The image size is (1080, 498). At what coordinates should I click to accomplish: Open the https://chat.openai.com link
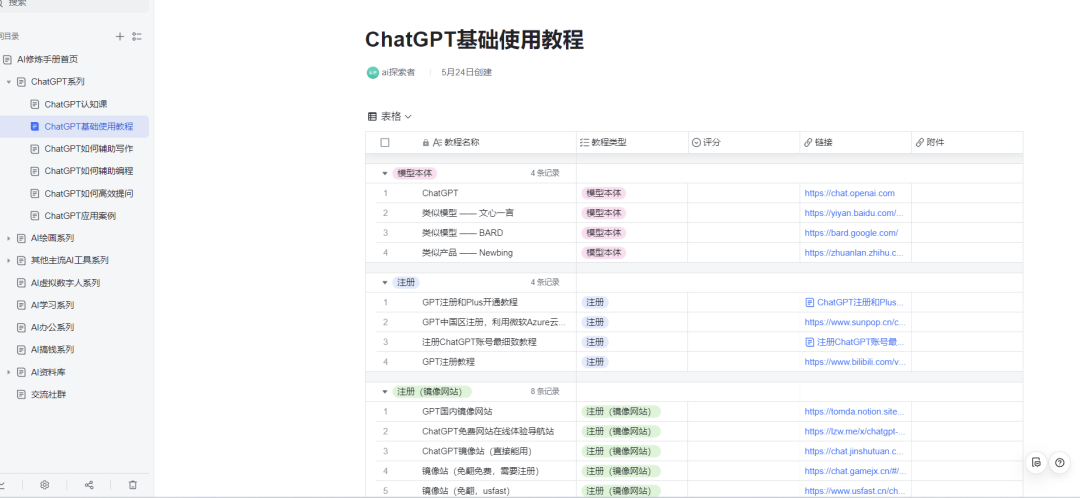(x=849, y=194)
